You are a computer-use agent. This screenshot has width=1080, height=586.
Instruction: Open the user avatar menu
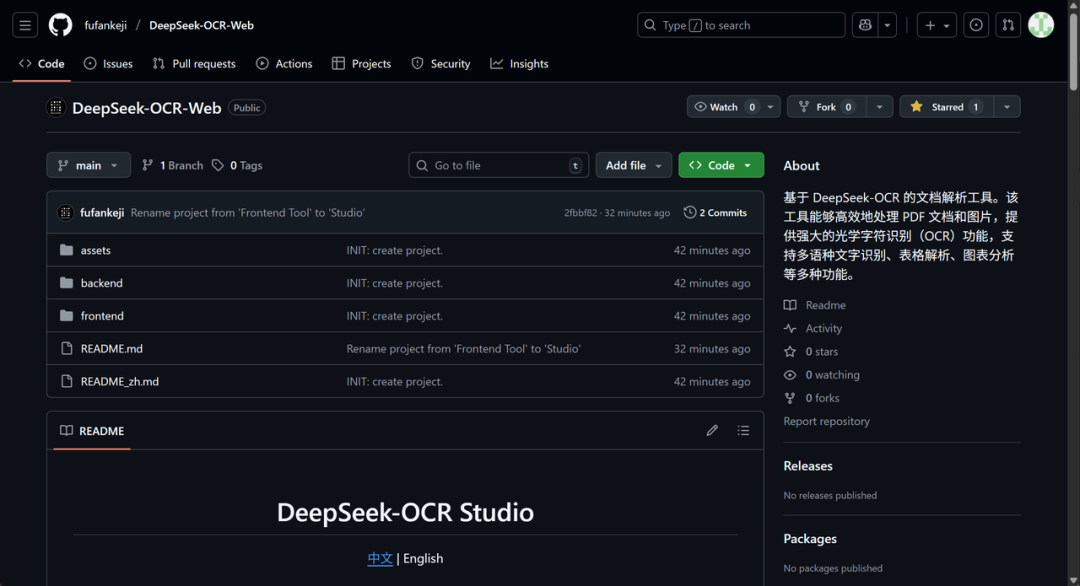1041,25
